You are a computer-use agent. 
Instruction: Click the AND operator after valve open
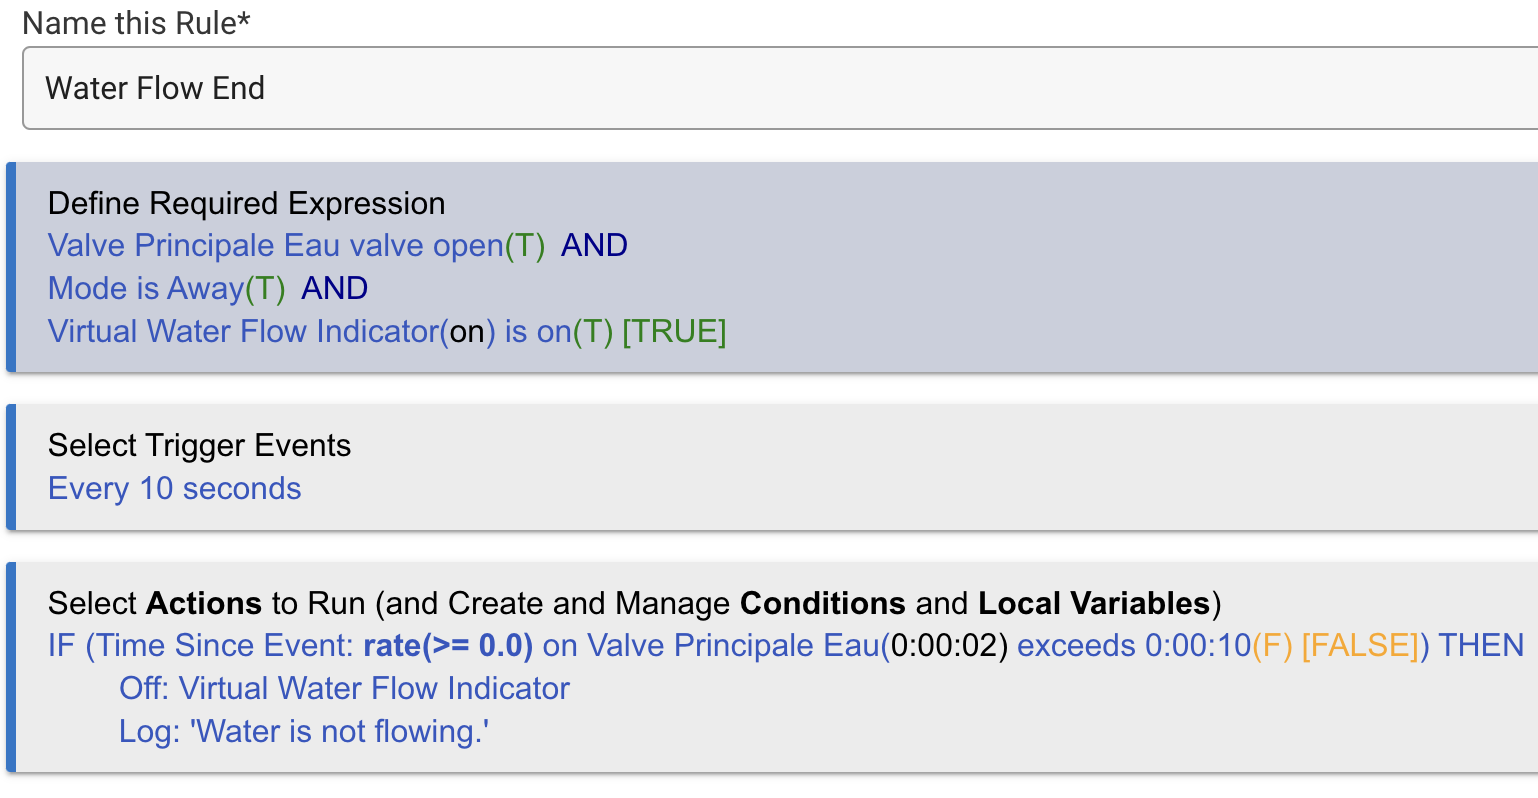click(594, 246)
